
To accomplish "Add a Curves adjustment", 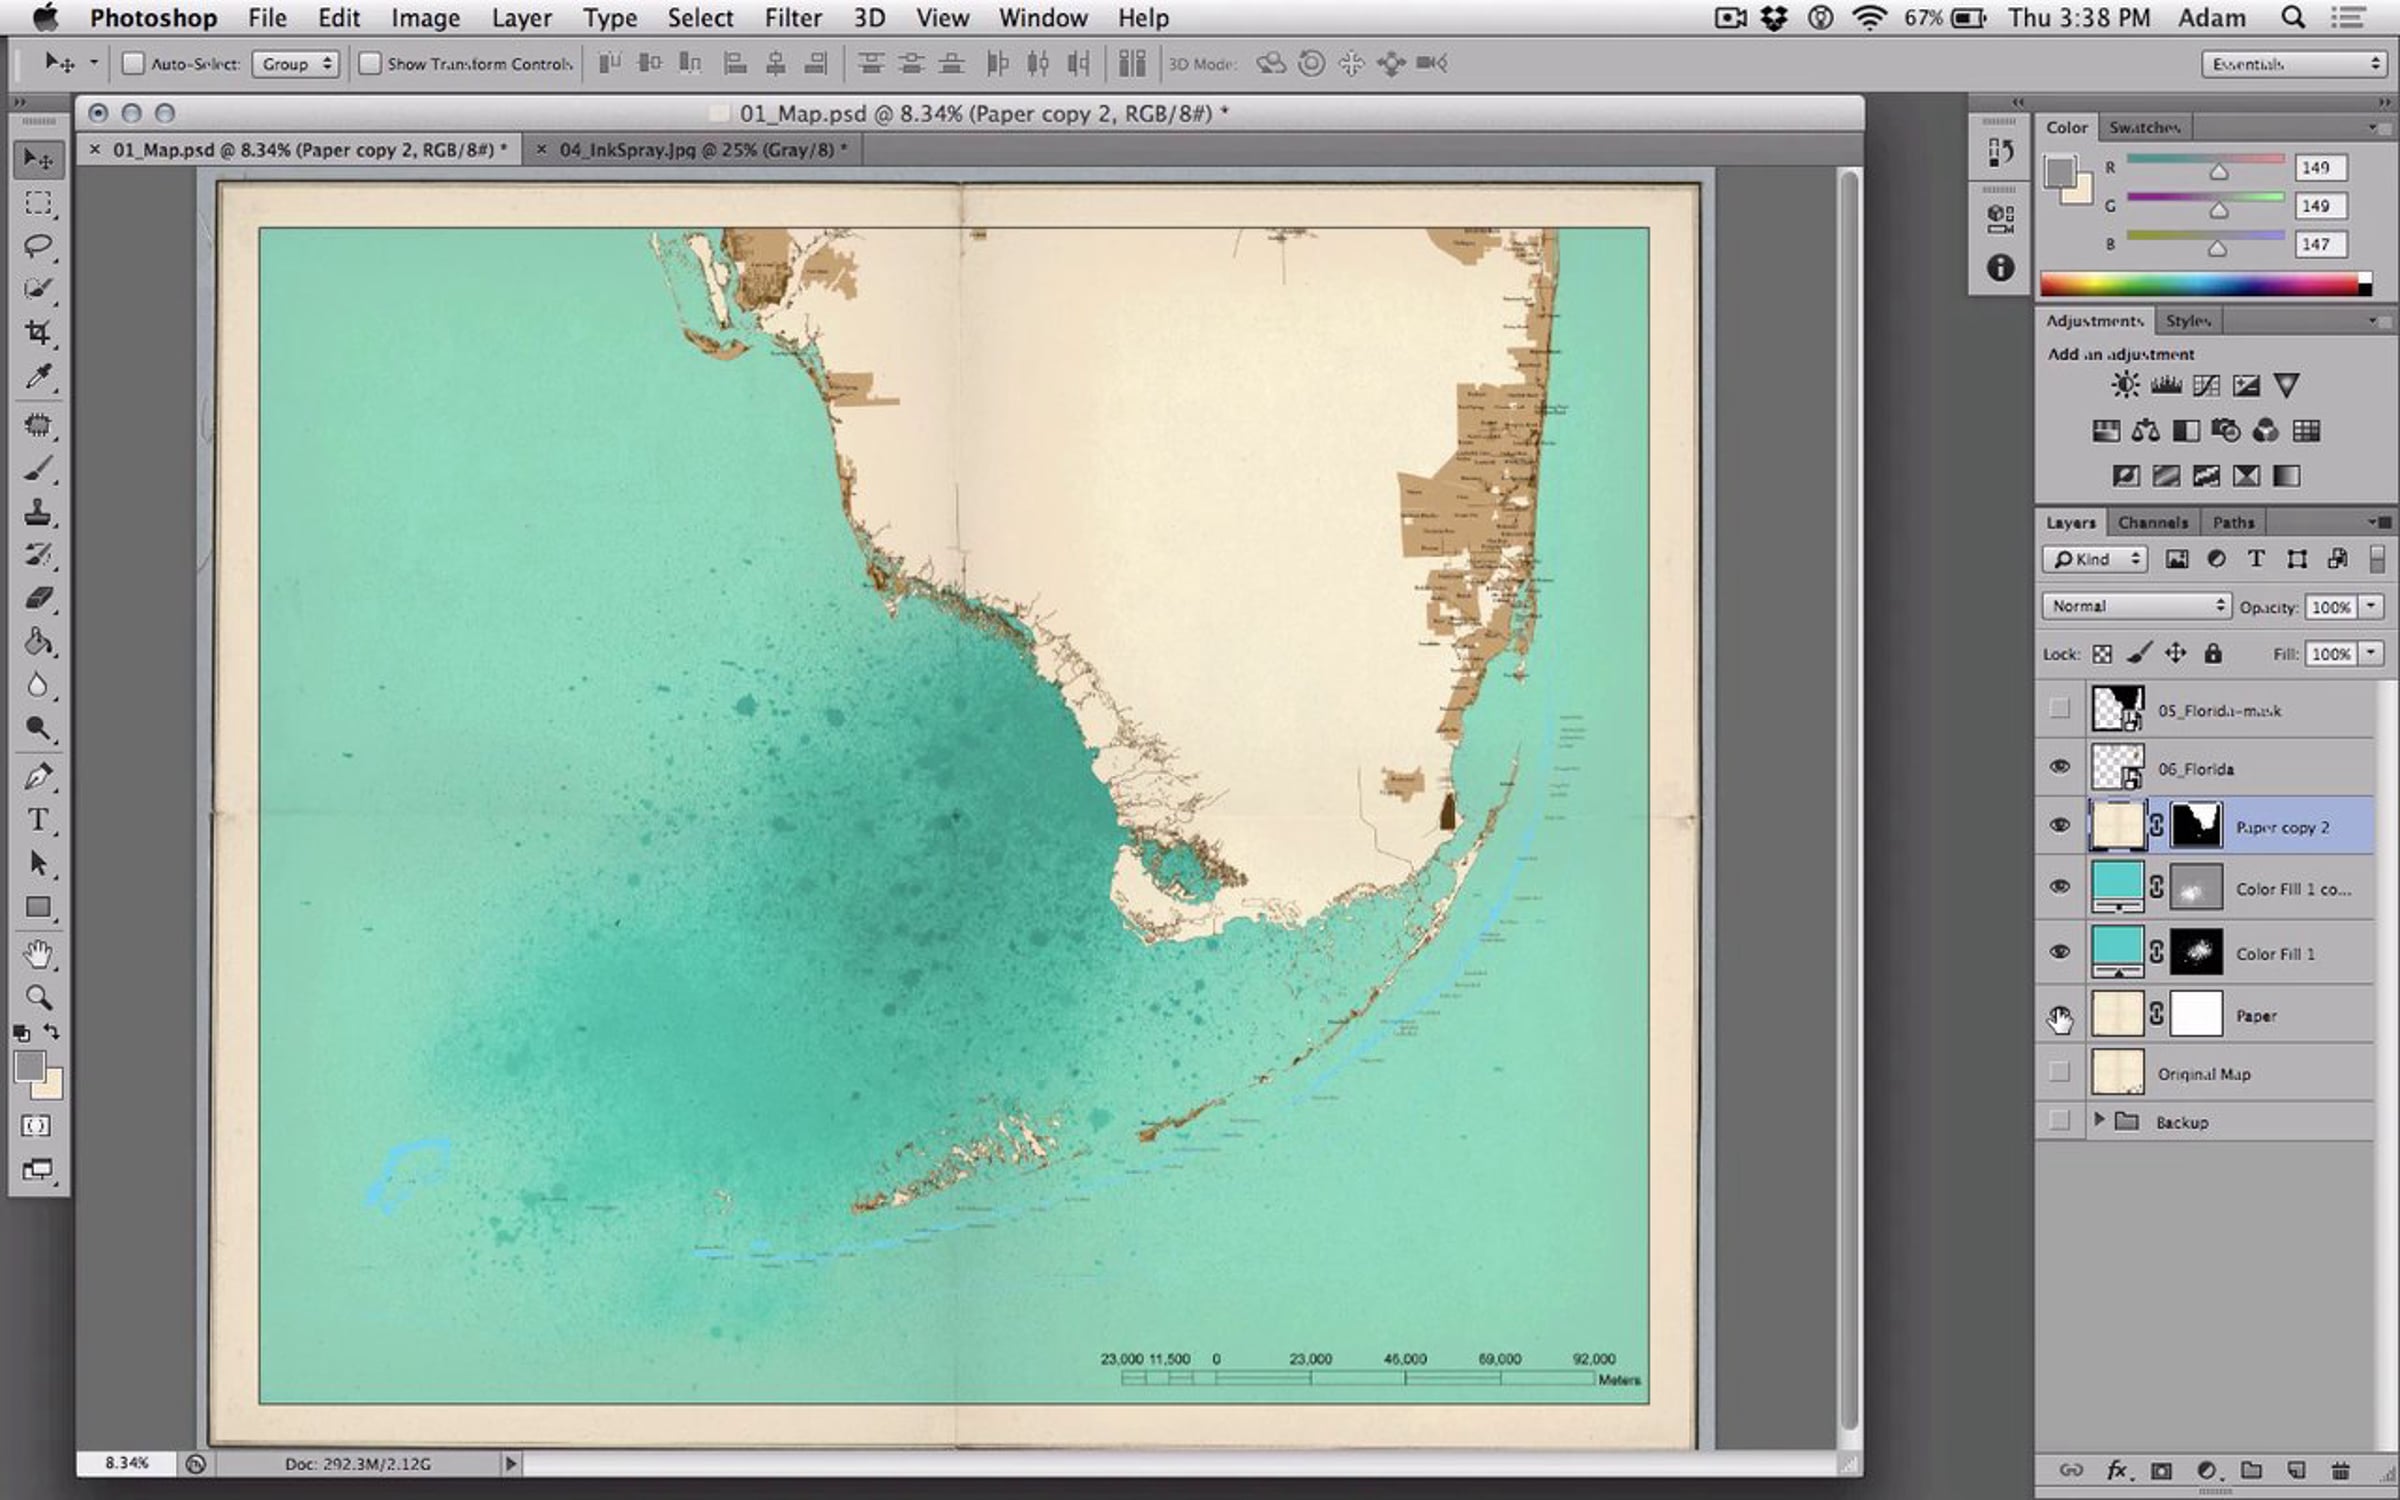I will point(2206,385).
